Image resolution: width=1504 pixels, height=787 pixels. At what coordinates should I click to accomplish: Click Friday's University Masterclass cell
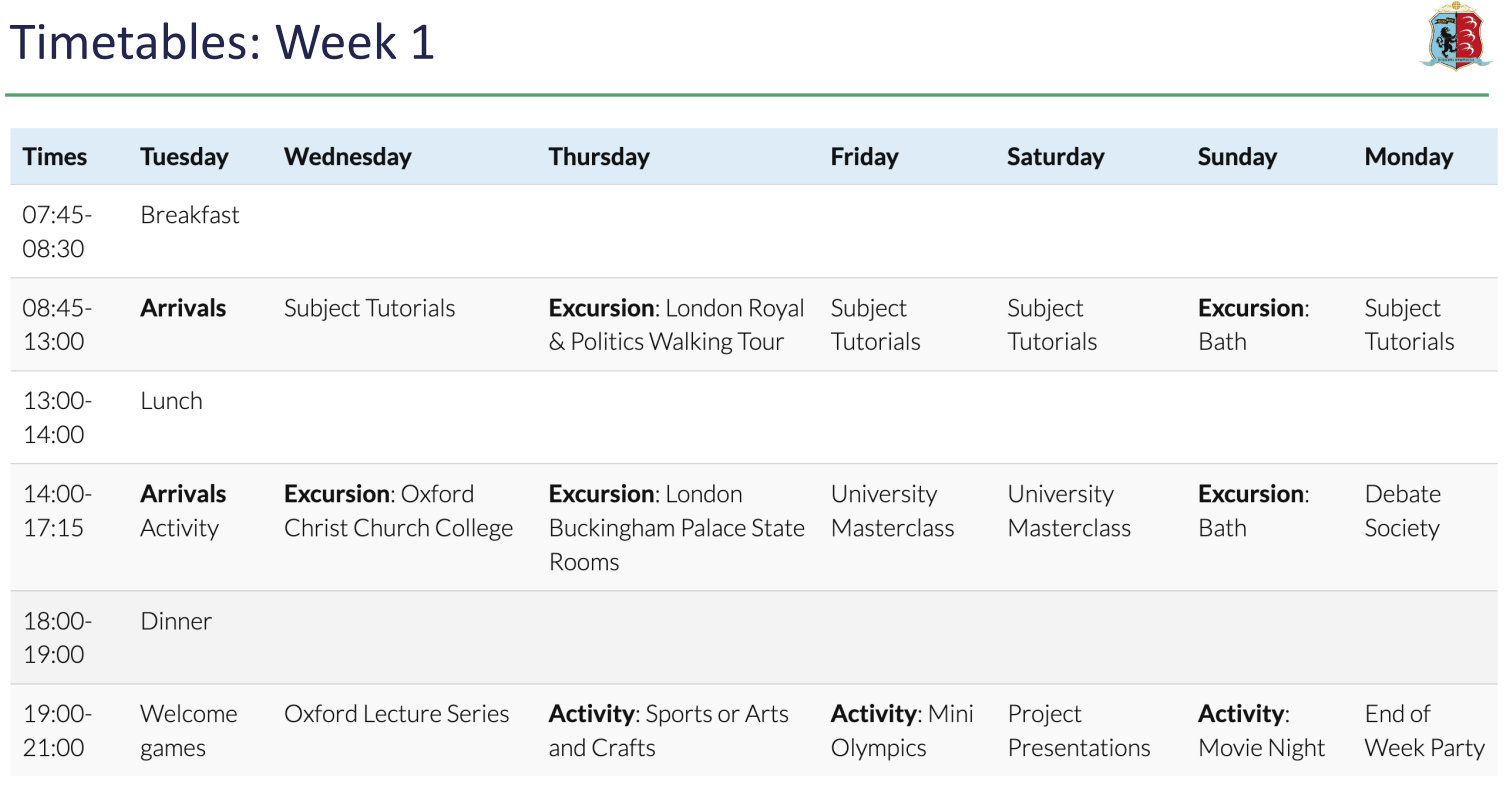(x=893, y=511)
